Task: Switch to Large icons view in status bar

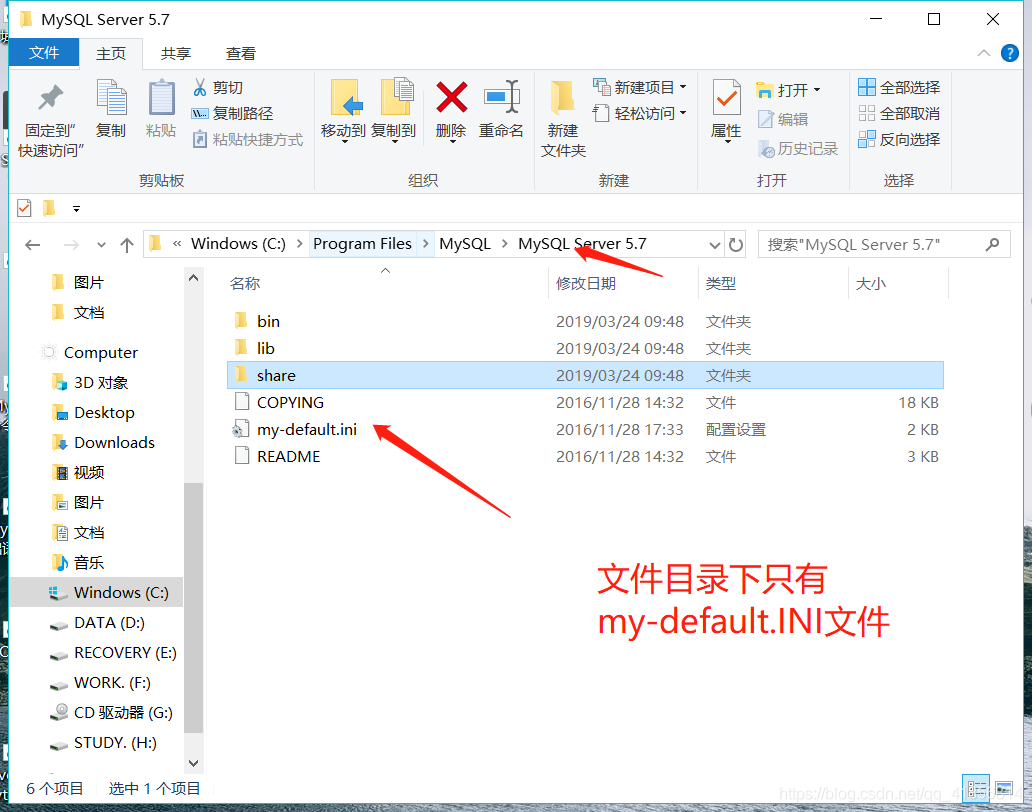Action: (1004, 788)
